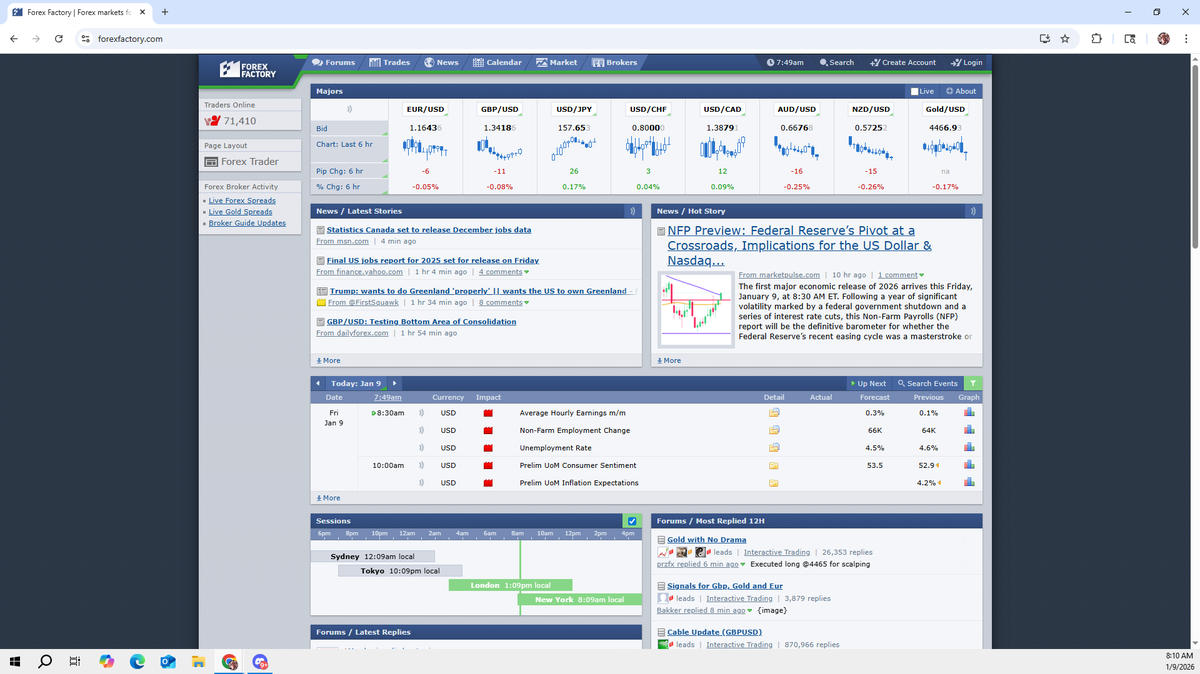
Task: Expand the 1 comment dropdown on NFP Preview
Action: (x=901, y=275)
